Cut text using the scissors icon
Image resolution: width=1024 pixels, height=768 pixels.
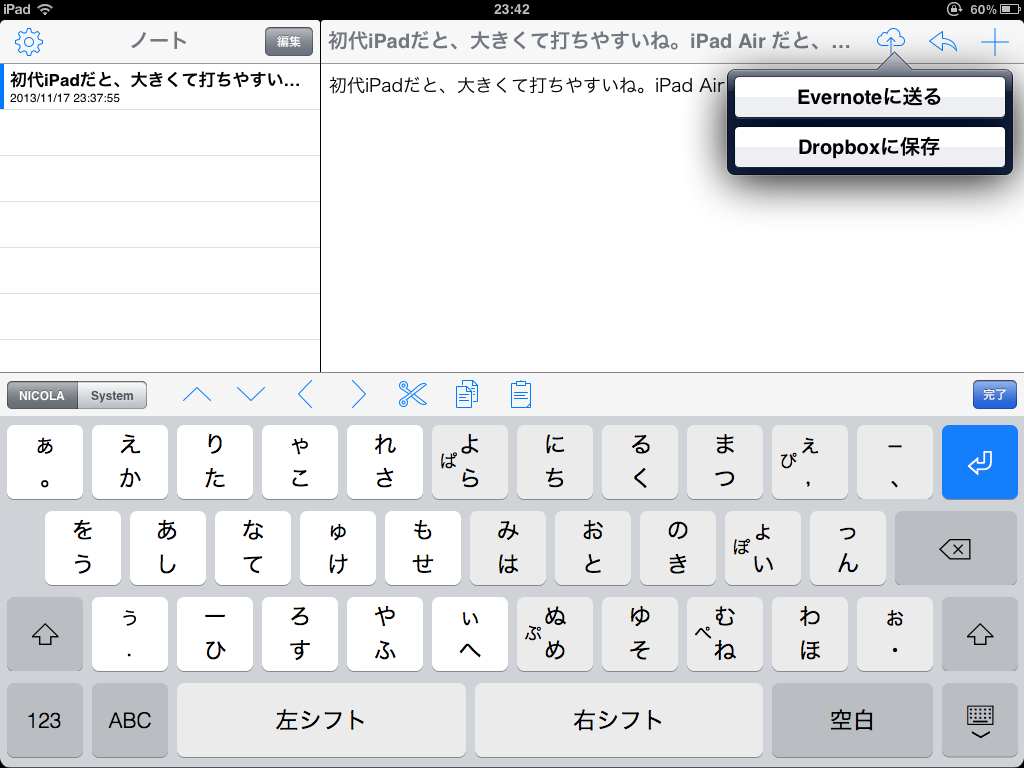(413, 394)
